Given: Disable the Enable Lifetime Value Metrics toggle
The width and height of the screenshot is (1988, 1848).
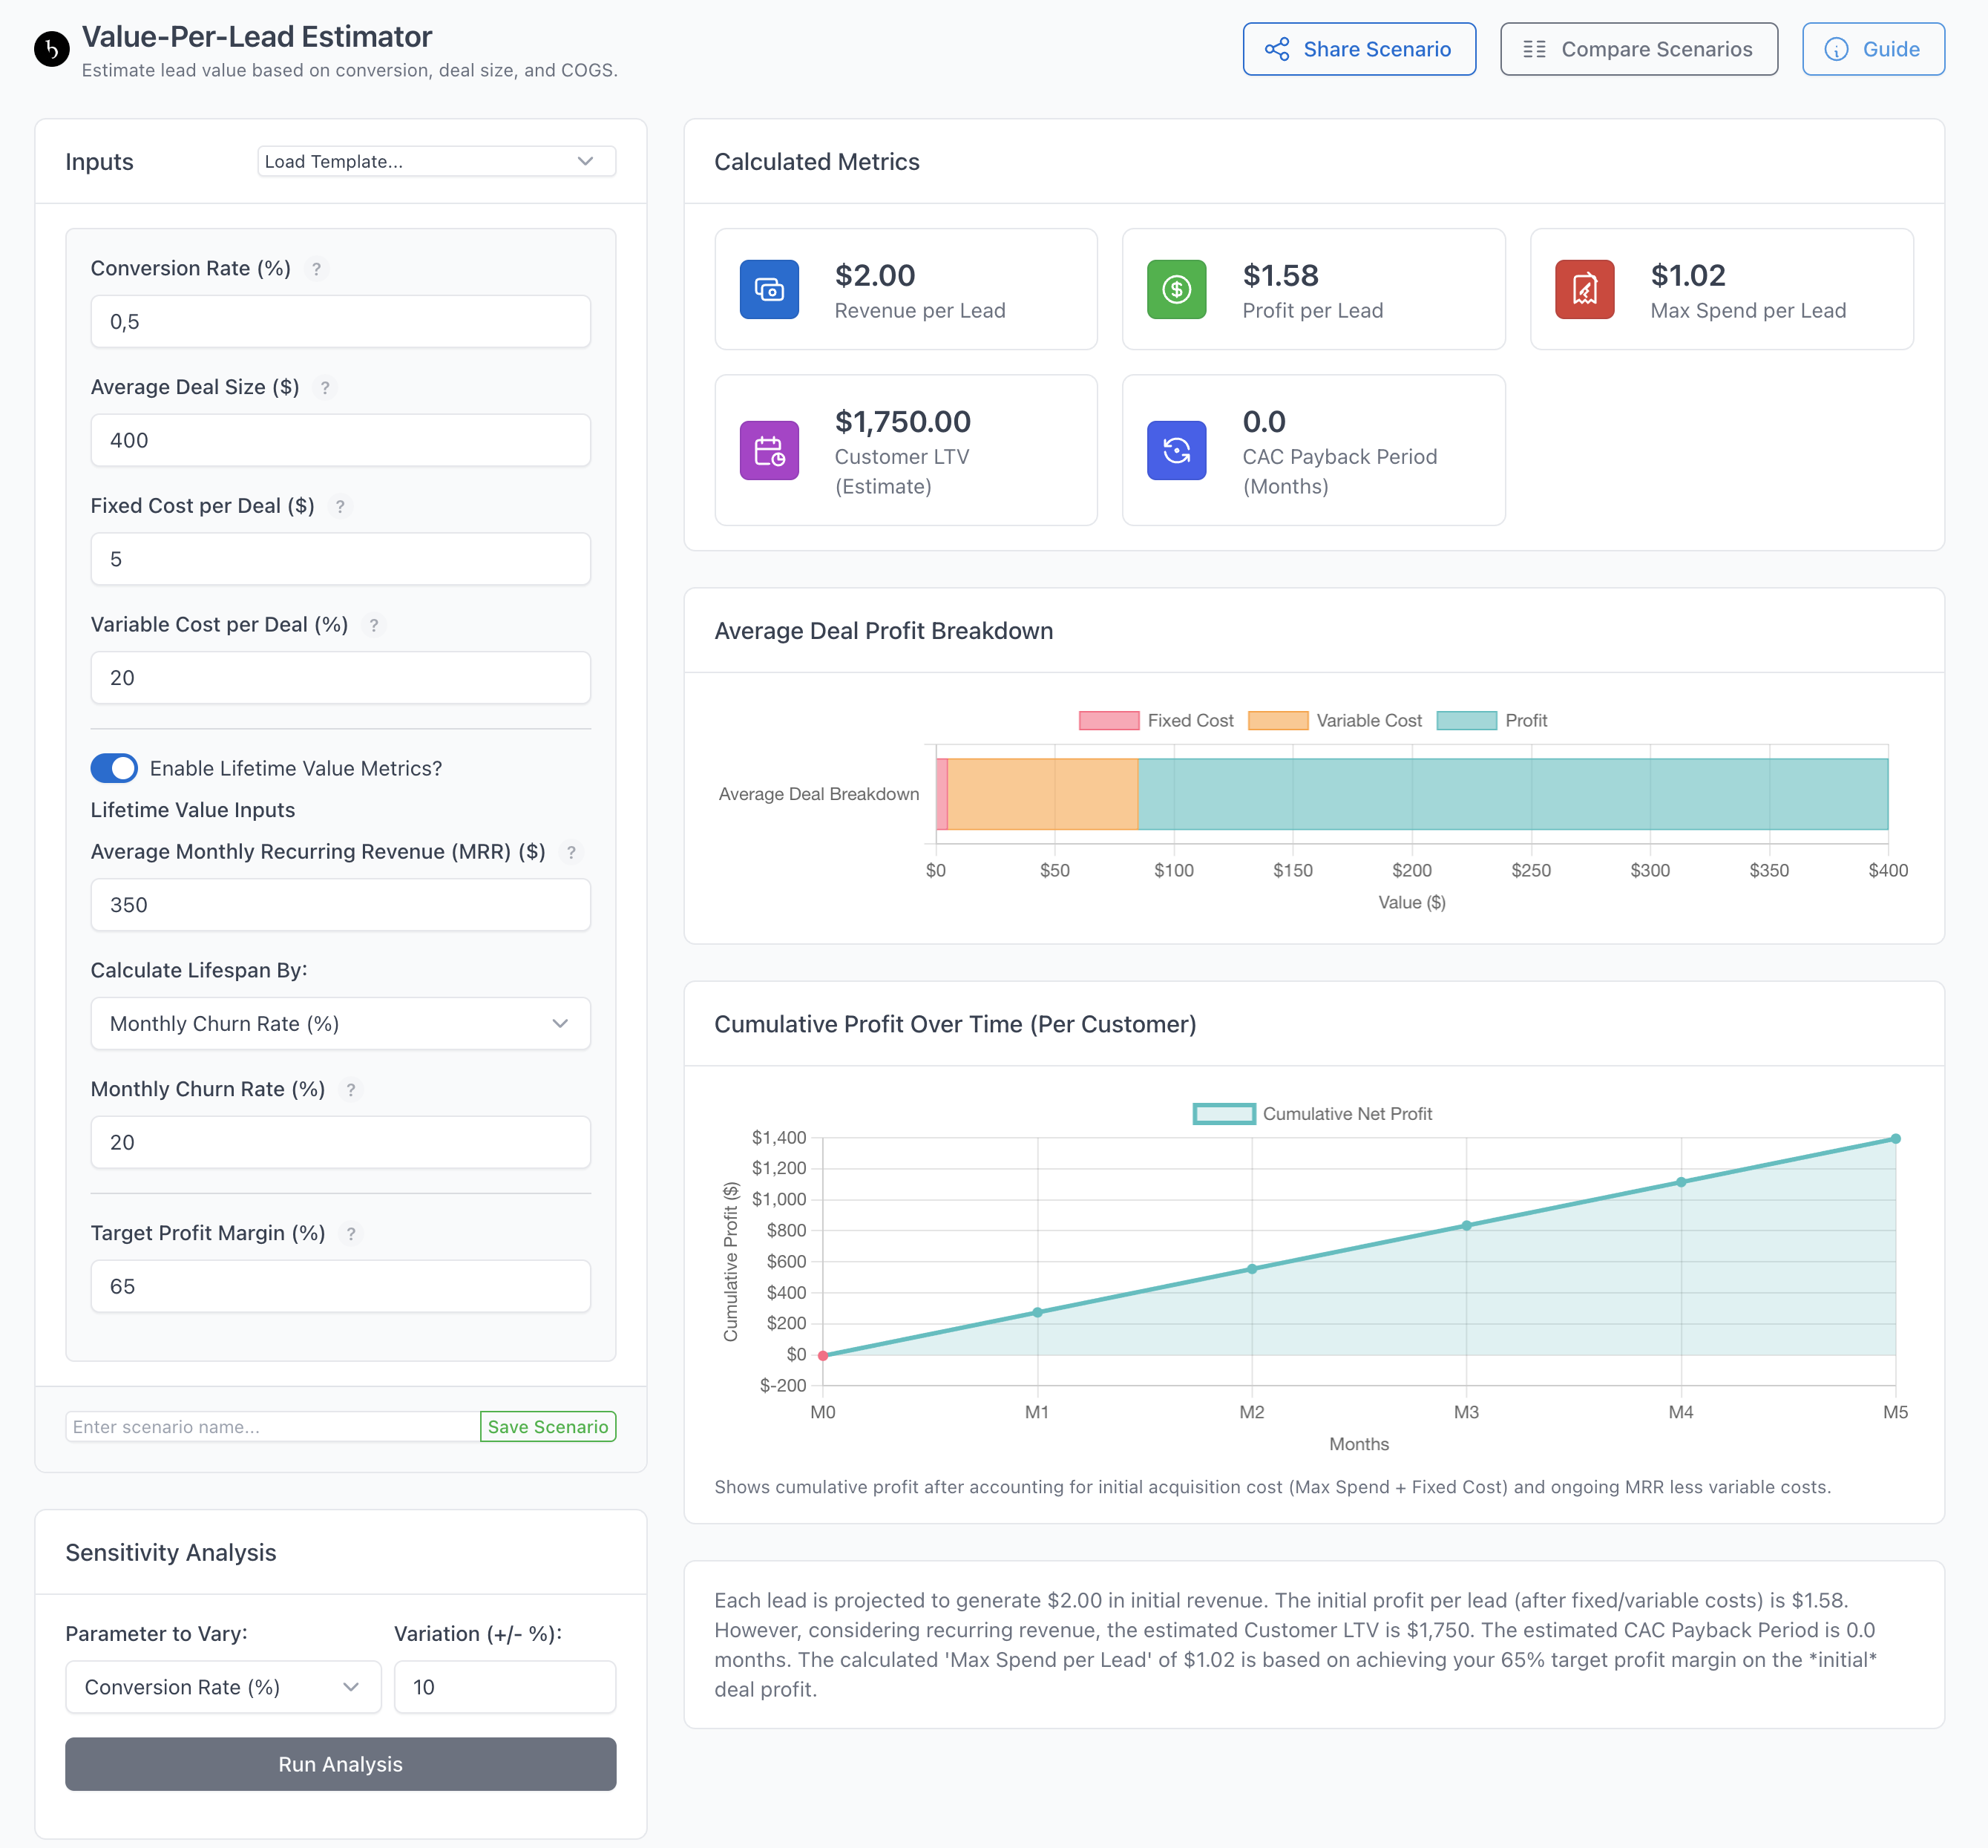Looking at the screenshot, I should point(114,768).
